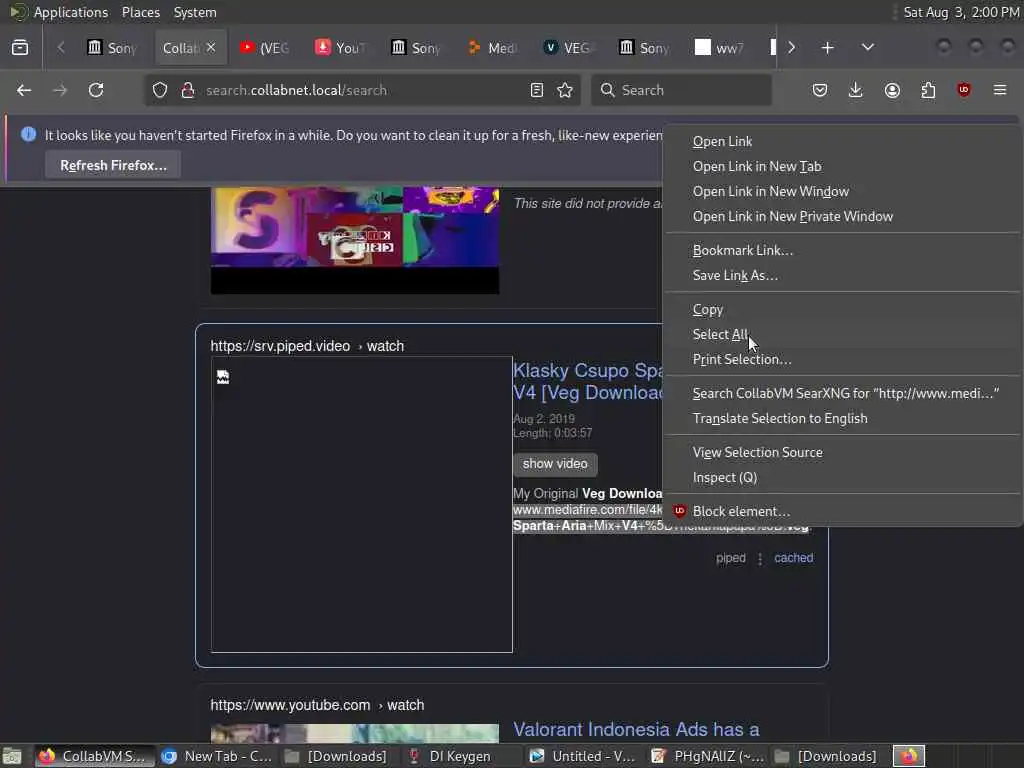
Task: Open Klasky Csupo Sparta result title link
Action: 588,381
